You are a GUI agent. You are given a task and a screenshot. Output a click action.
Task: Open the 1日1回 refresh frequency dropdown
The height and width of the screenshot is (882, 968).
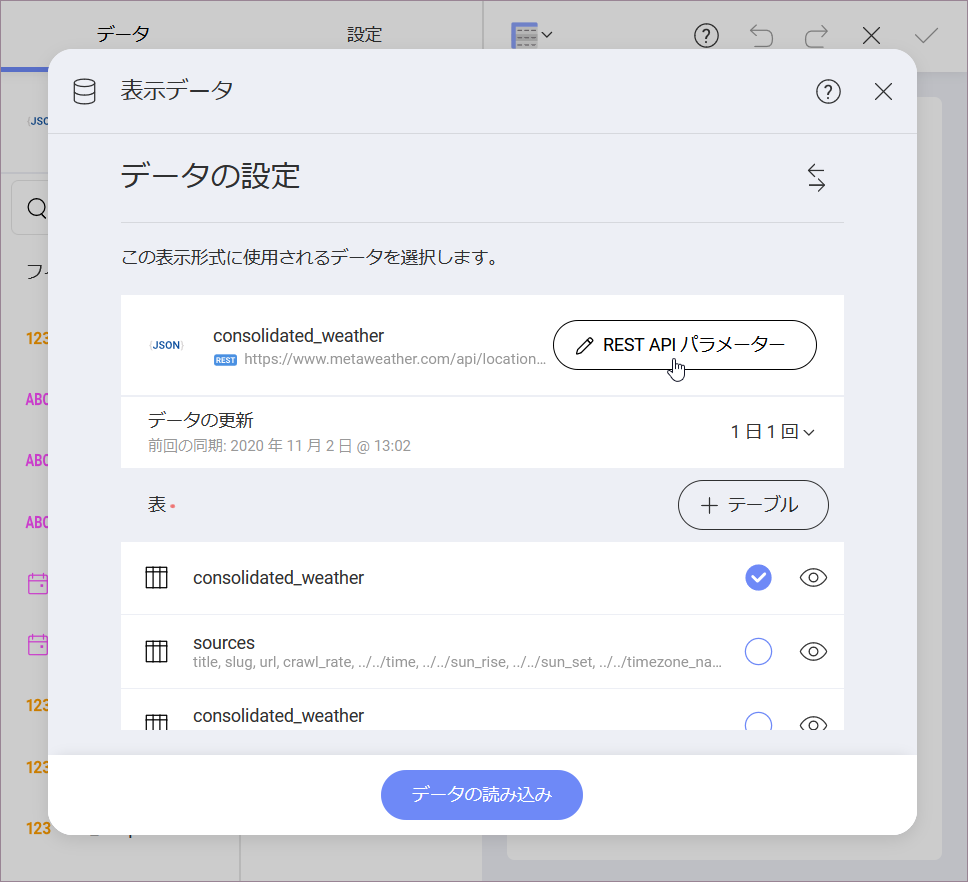[x=772, y=431]
